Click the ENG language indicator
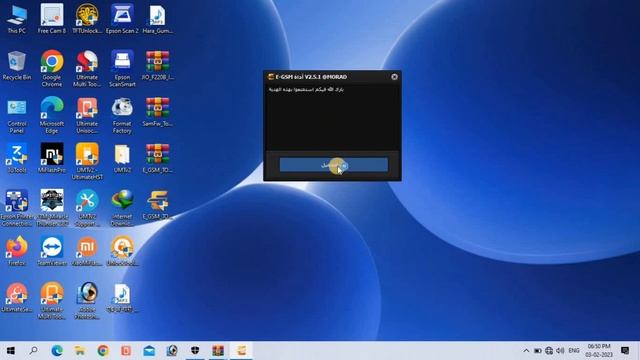 tap(574, 351)
